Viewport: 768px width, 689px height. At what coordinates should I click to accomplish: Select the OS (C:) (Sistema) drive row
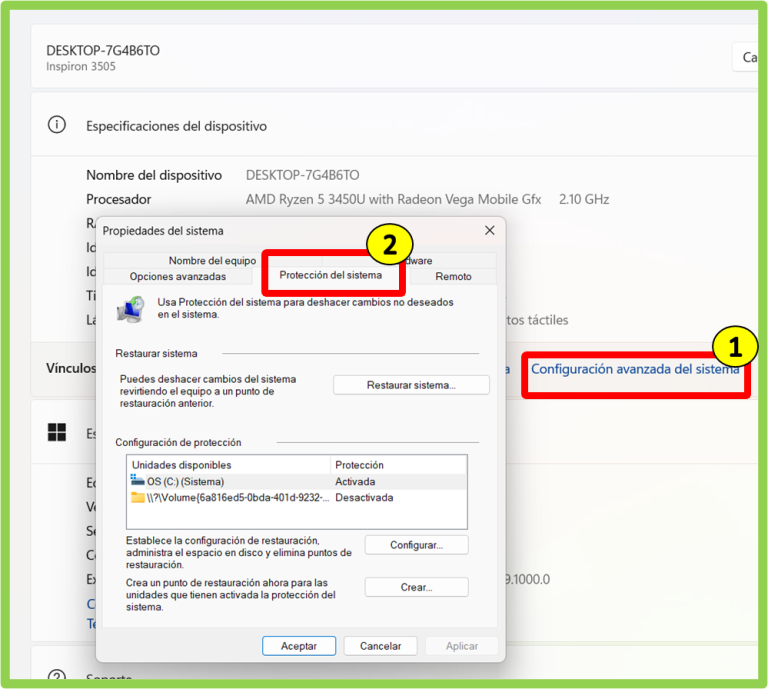[x=297, y=481]
